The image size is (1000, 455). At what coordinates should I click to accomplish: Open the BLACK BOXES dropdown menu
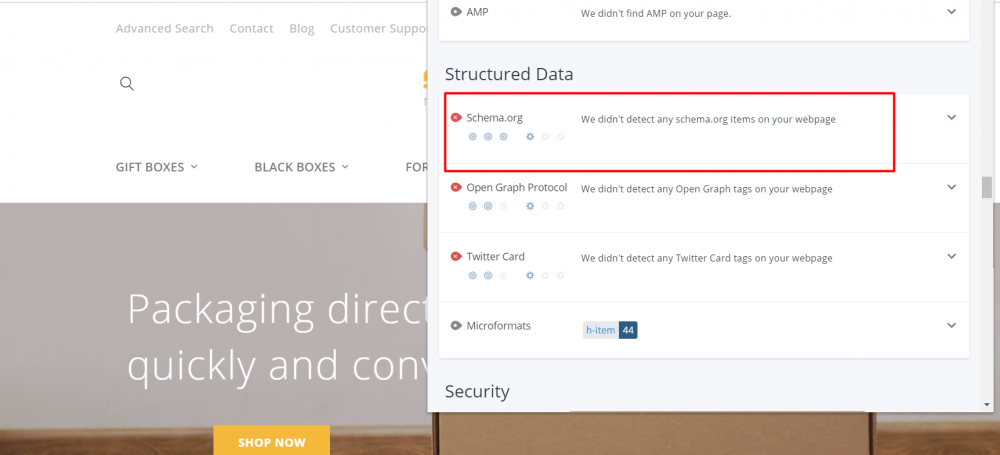tap(301, 167)
